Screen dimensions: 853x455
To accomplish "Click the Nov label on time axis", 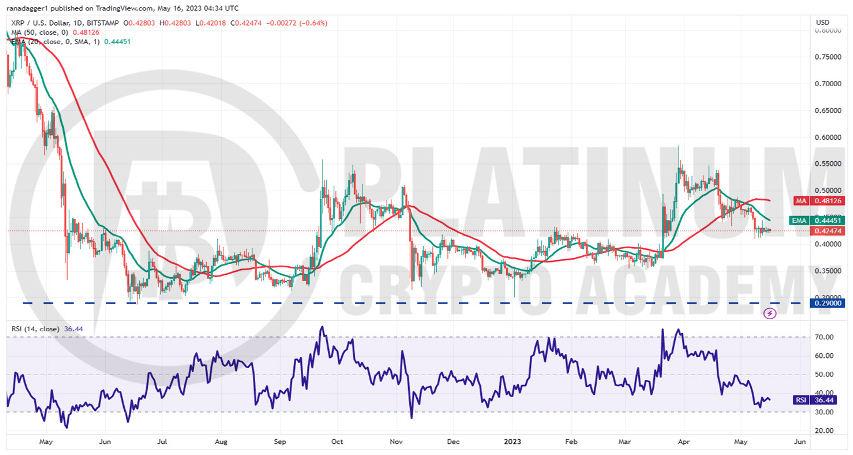I will [395, 441].
